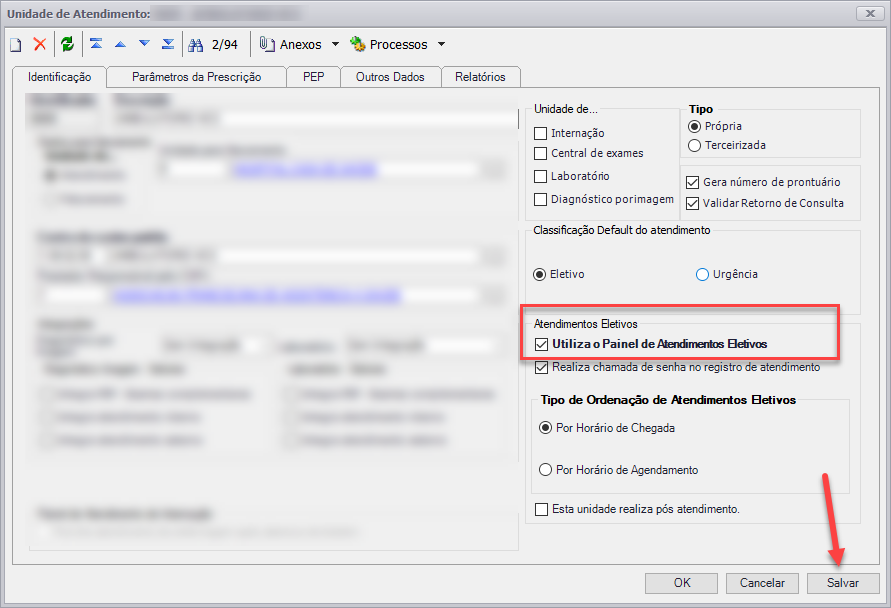Toggle Realiza chamada de senha checkbox
The image size is (891, 608).
[x=542, y=368]
